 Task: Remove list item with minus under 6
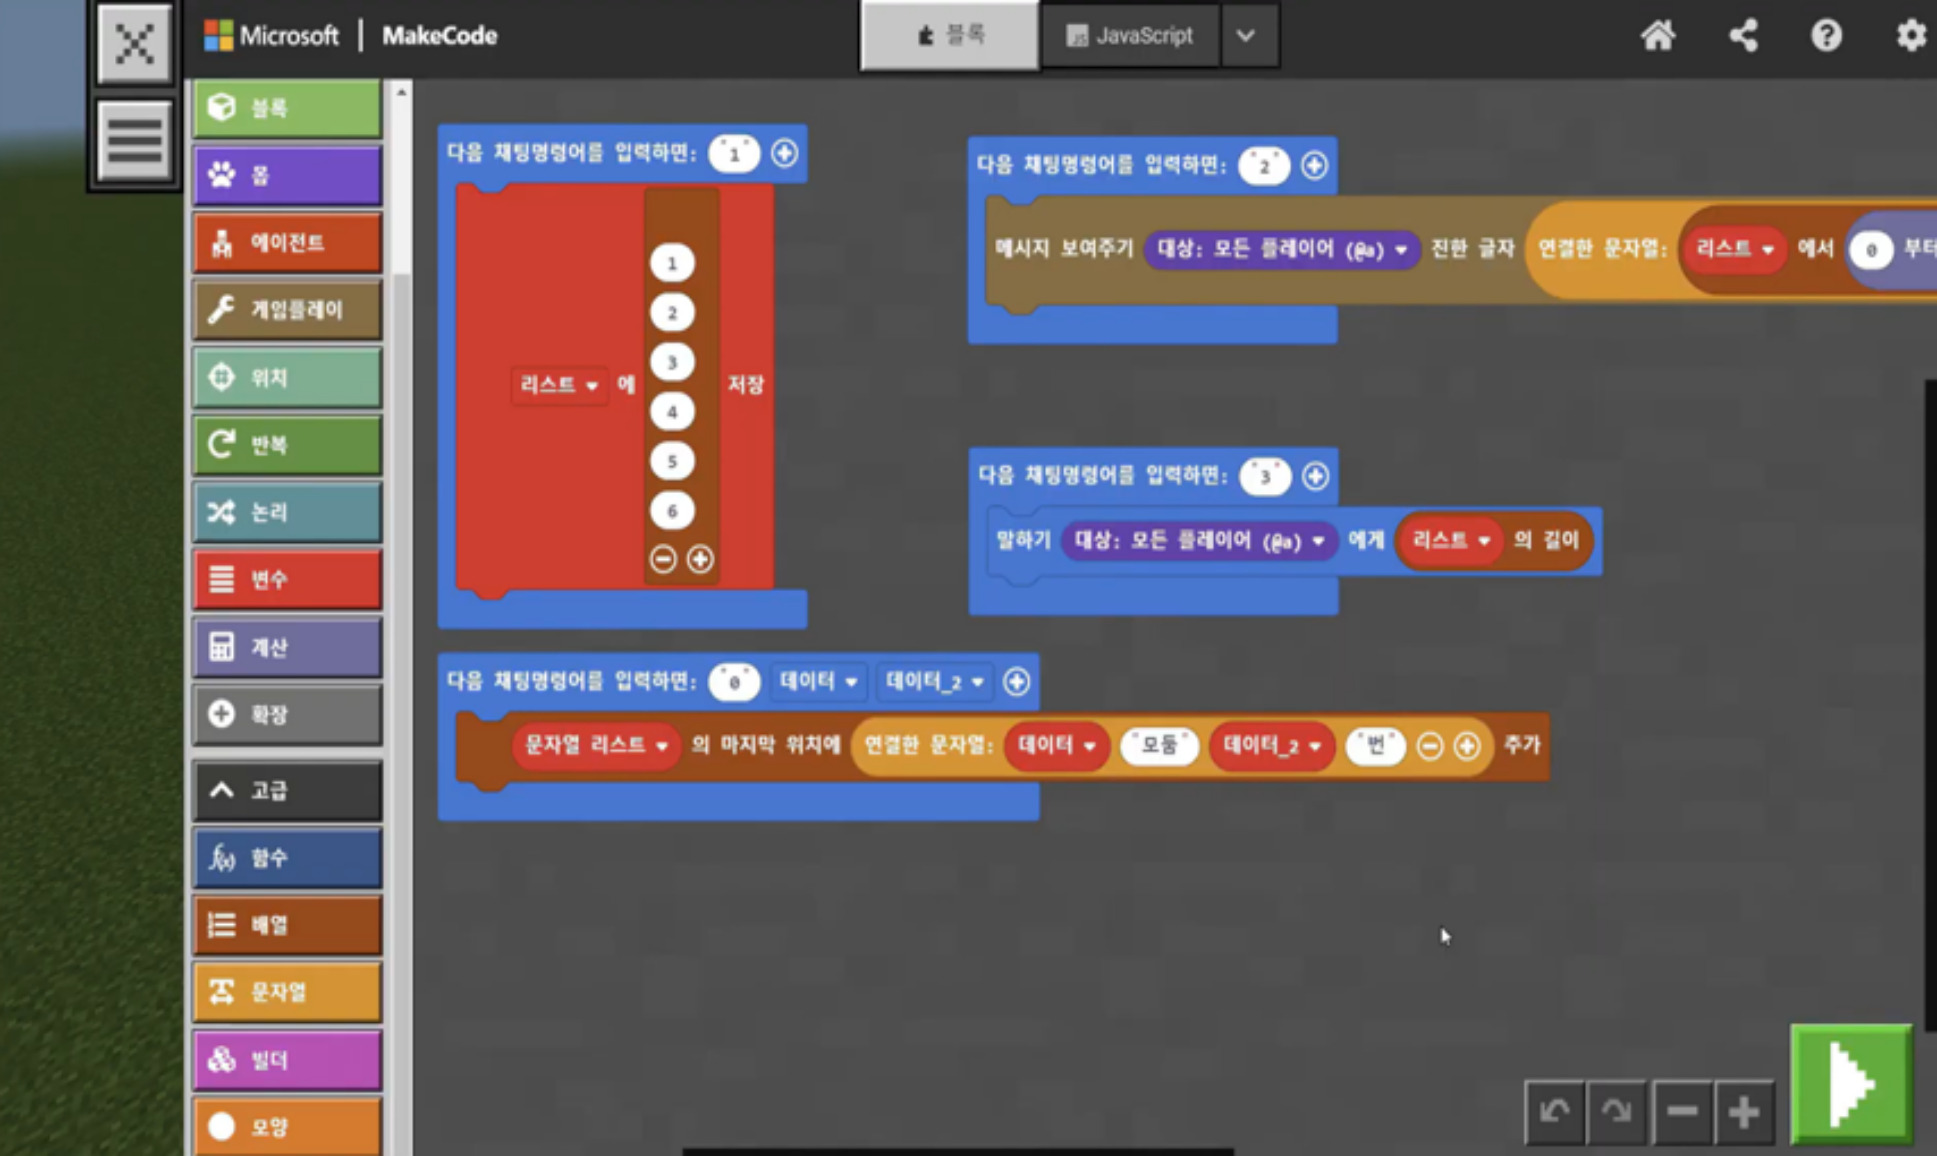coord(663,559)
